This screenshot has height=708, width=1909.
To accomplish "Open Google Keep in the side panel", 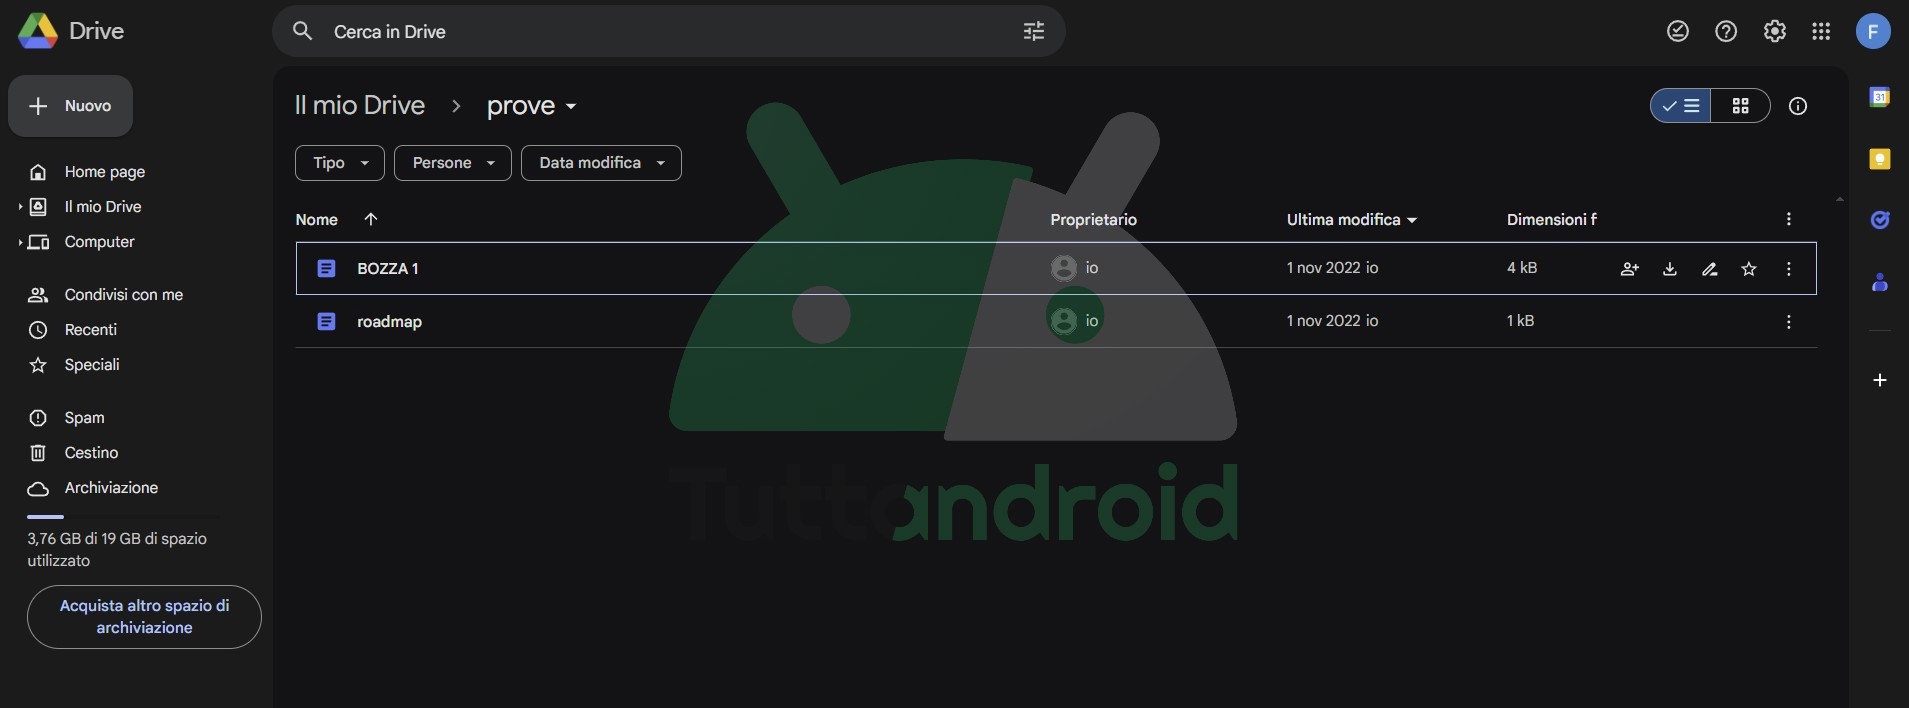I will click(x=1879, y=159).
